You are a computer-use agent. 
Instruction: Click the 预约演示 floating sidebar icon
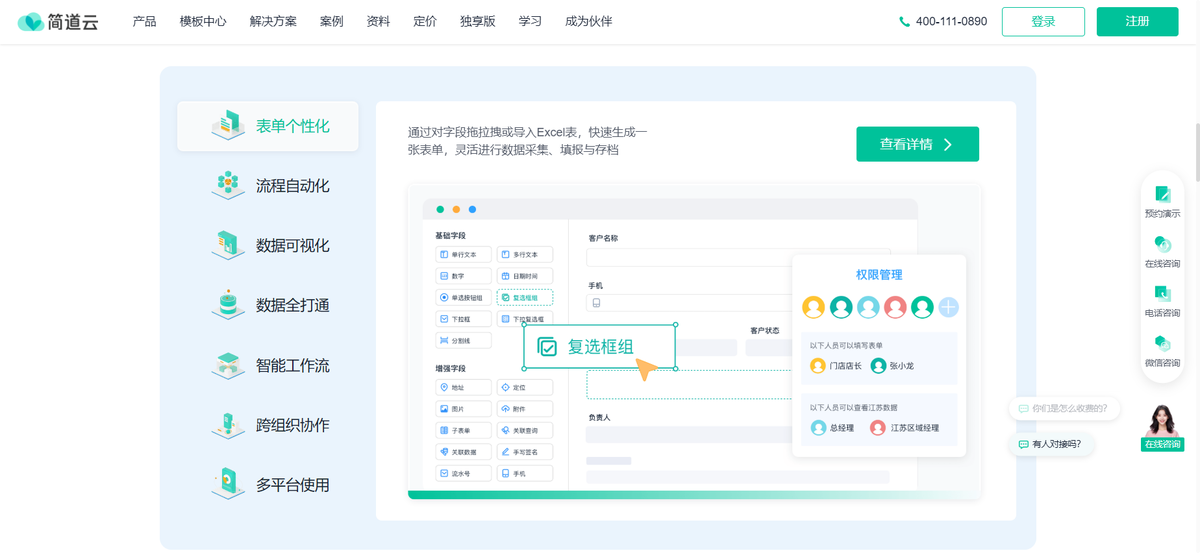[x=1162, y=195]
